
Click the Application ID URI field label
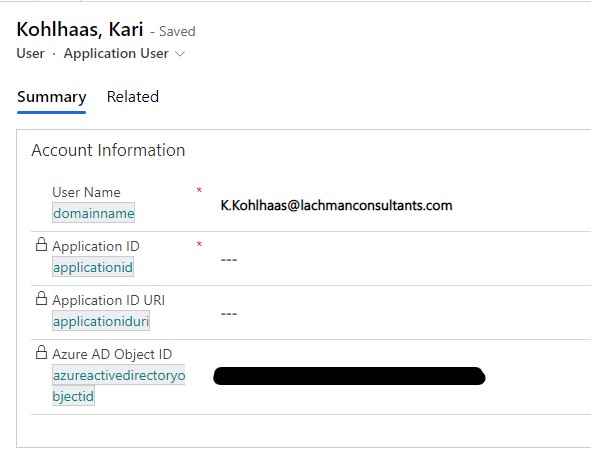(109, 300)
